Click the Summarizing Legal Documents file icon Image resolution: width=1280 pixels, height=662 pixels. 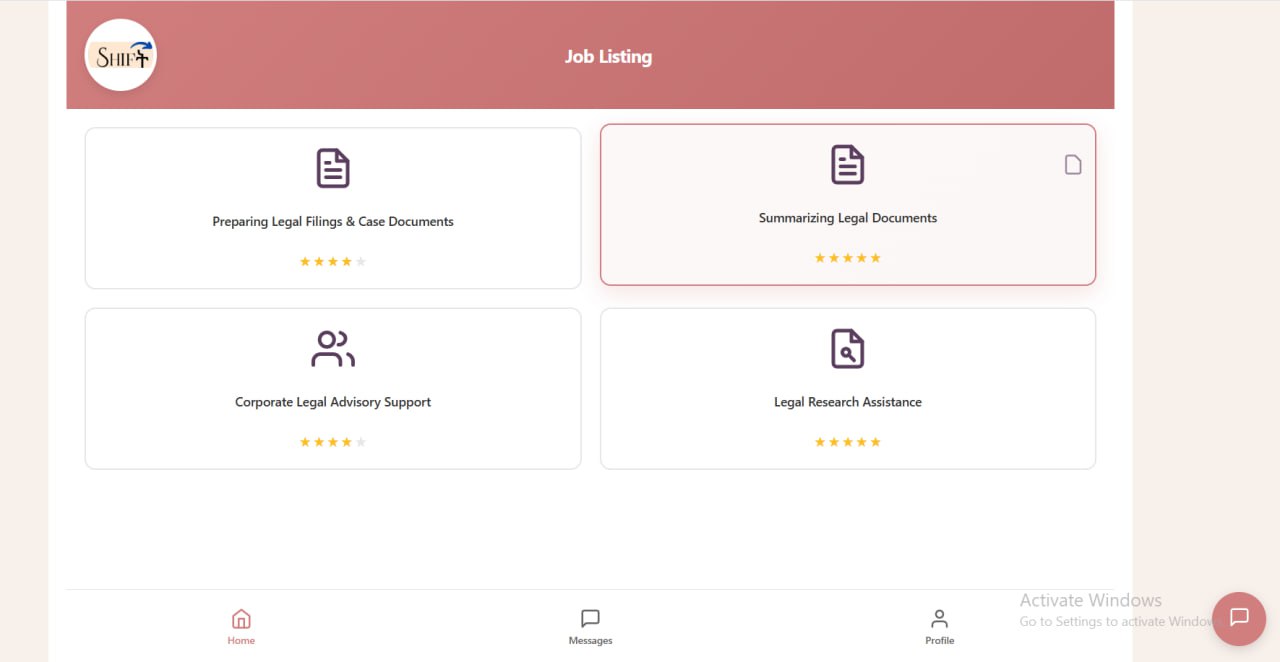coord(847,165)
